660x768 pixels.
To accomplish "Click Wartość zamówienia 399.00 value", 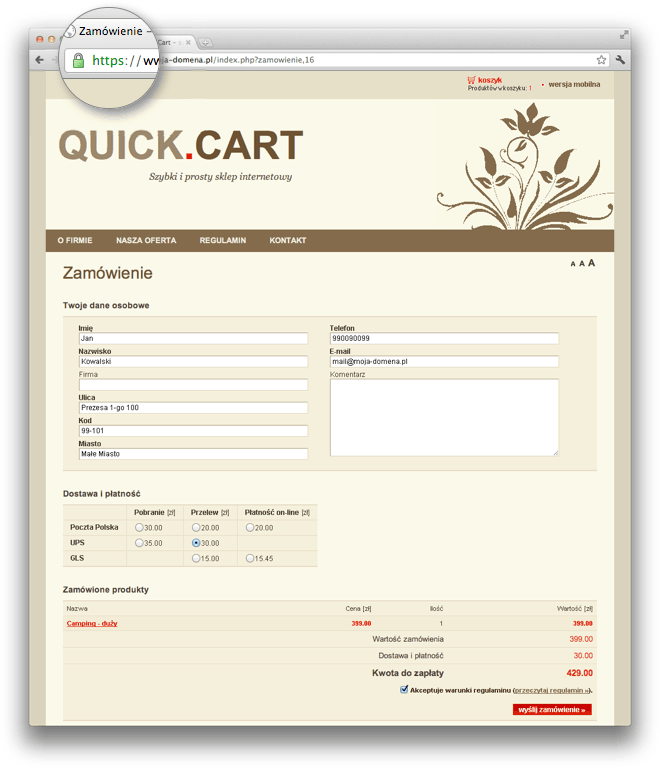I will coord(581,639).
